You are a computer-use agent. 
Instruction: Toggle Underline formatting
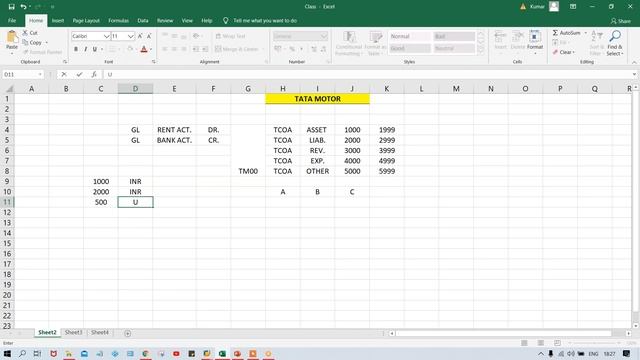coord(95,49)
